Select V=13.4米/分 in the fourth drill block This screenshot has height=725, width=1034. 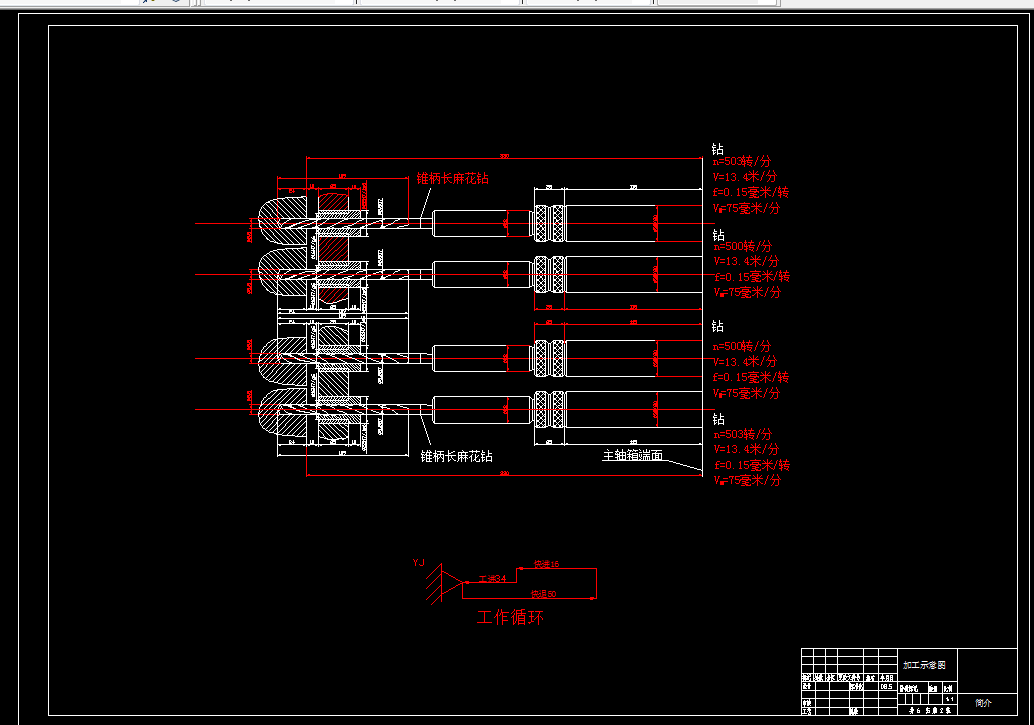(x=746, y=449)
